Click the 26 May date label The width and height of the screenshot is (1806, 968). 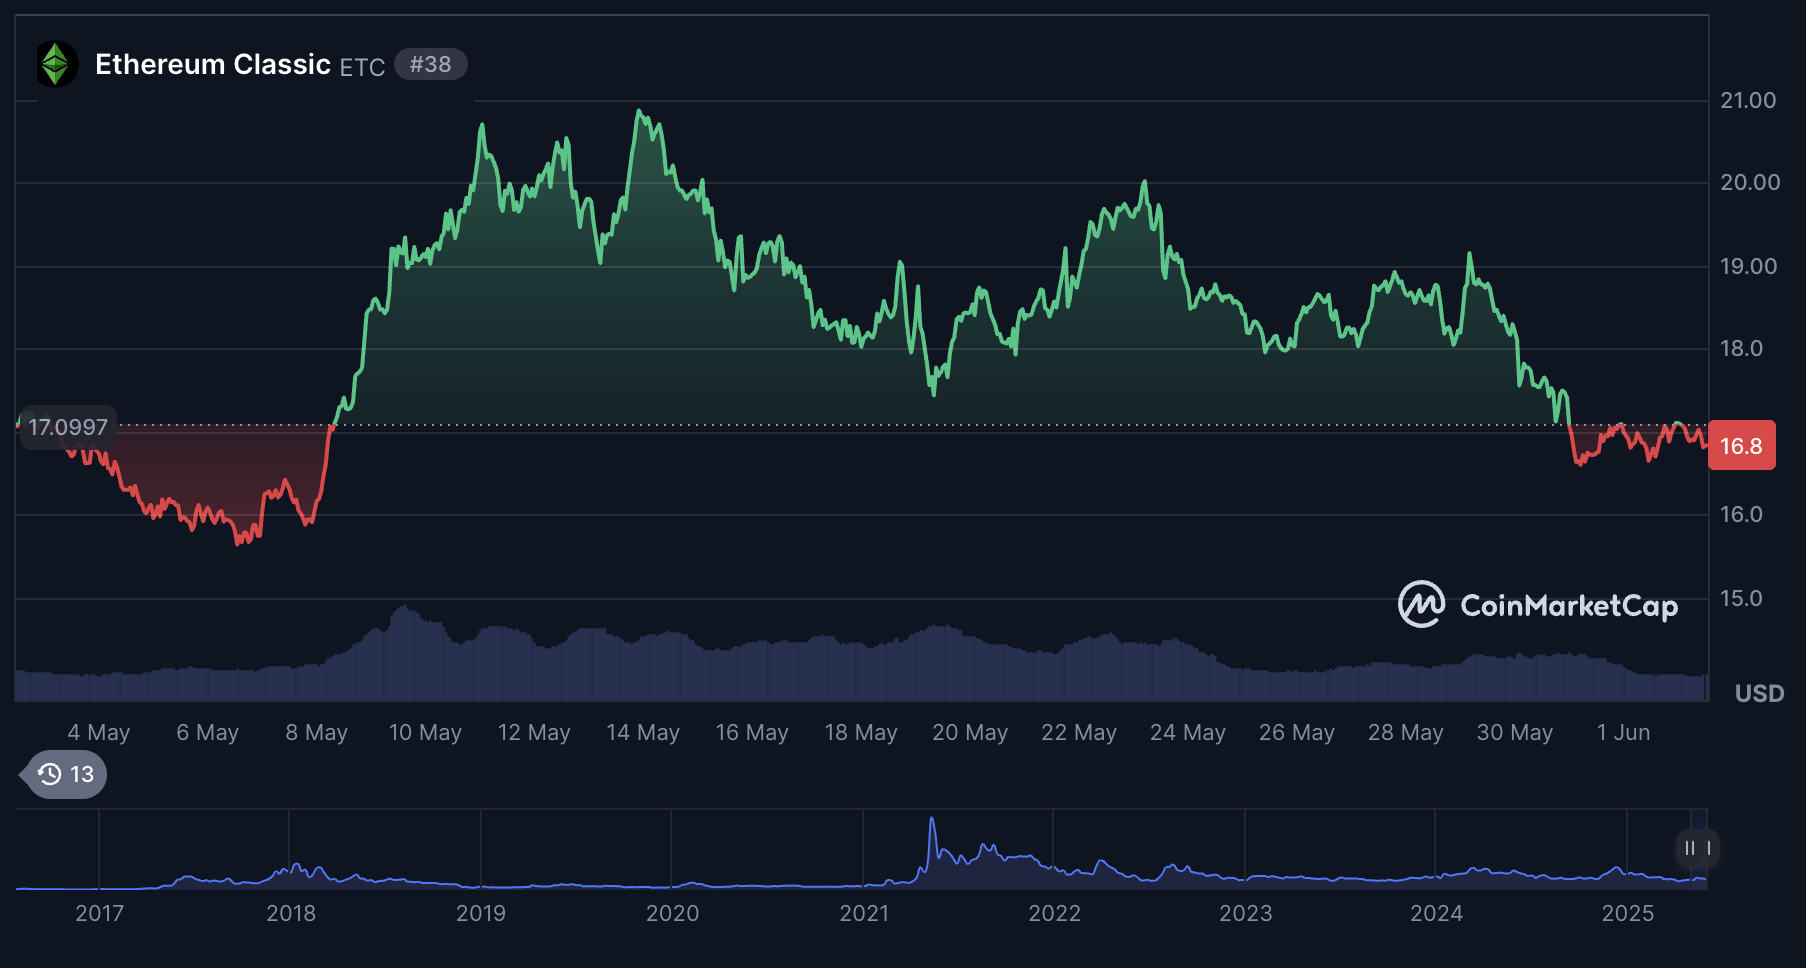click(x=1297, y=732)
